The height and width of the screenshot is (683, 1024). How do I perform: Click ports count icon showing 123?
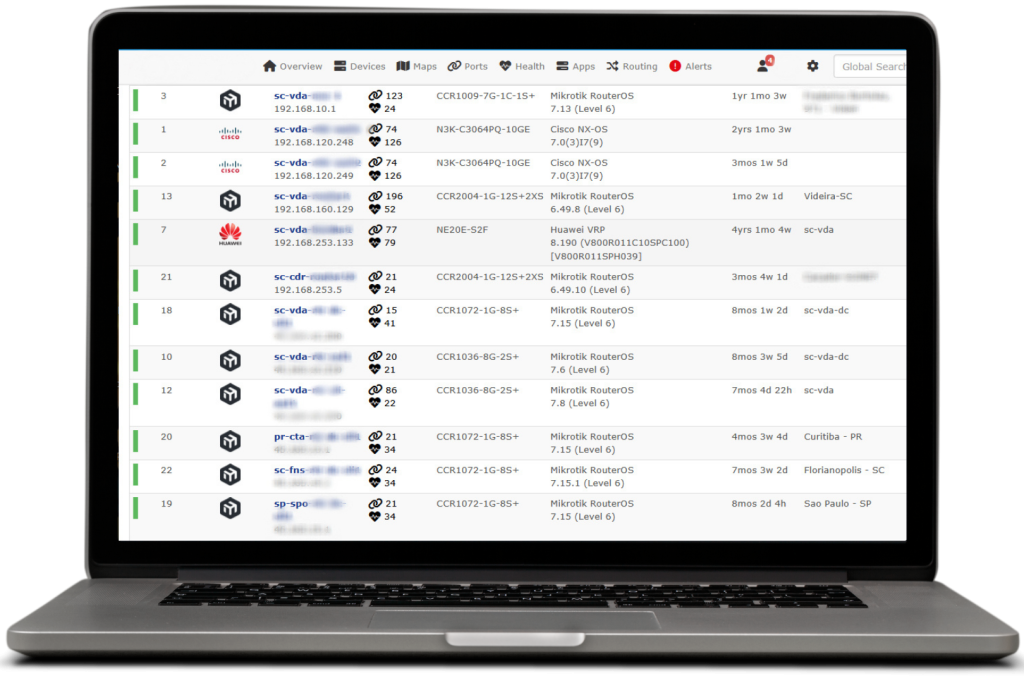pyautogui.click(x=375, y=95)
